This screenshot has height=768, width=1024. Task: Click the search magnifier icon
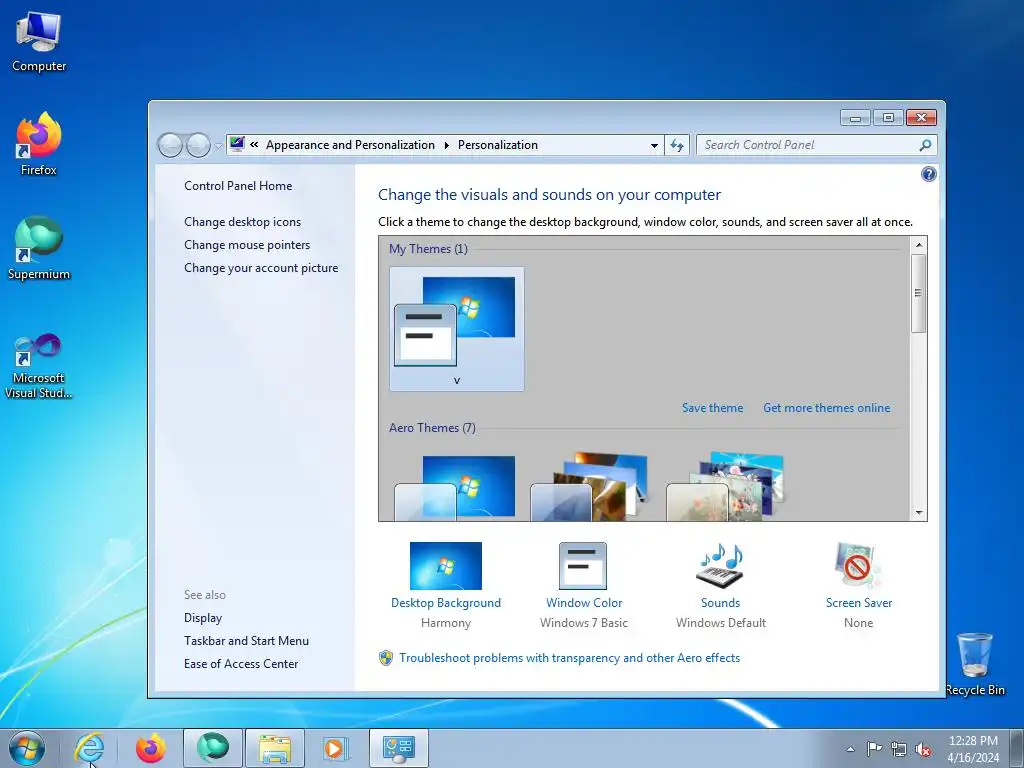coord(925,145)
